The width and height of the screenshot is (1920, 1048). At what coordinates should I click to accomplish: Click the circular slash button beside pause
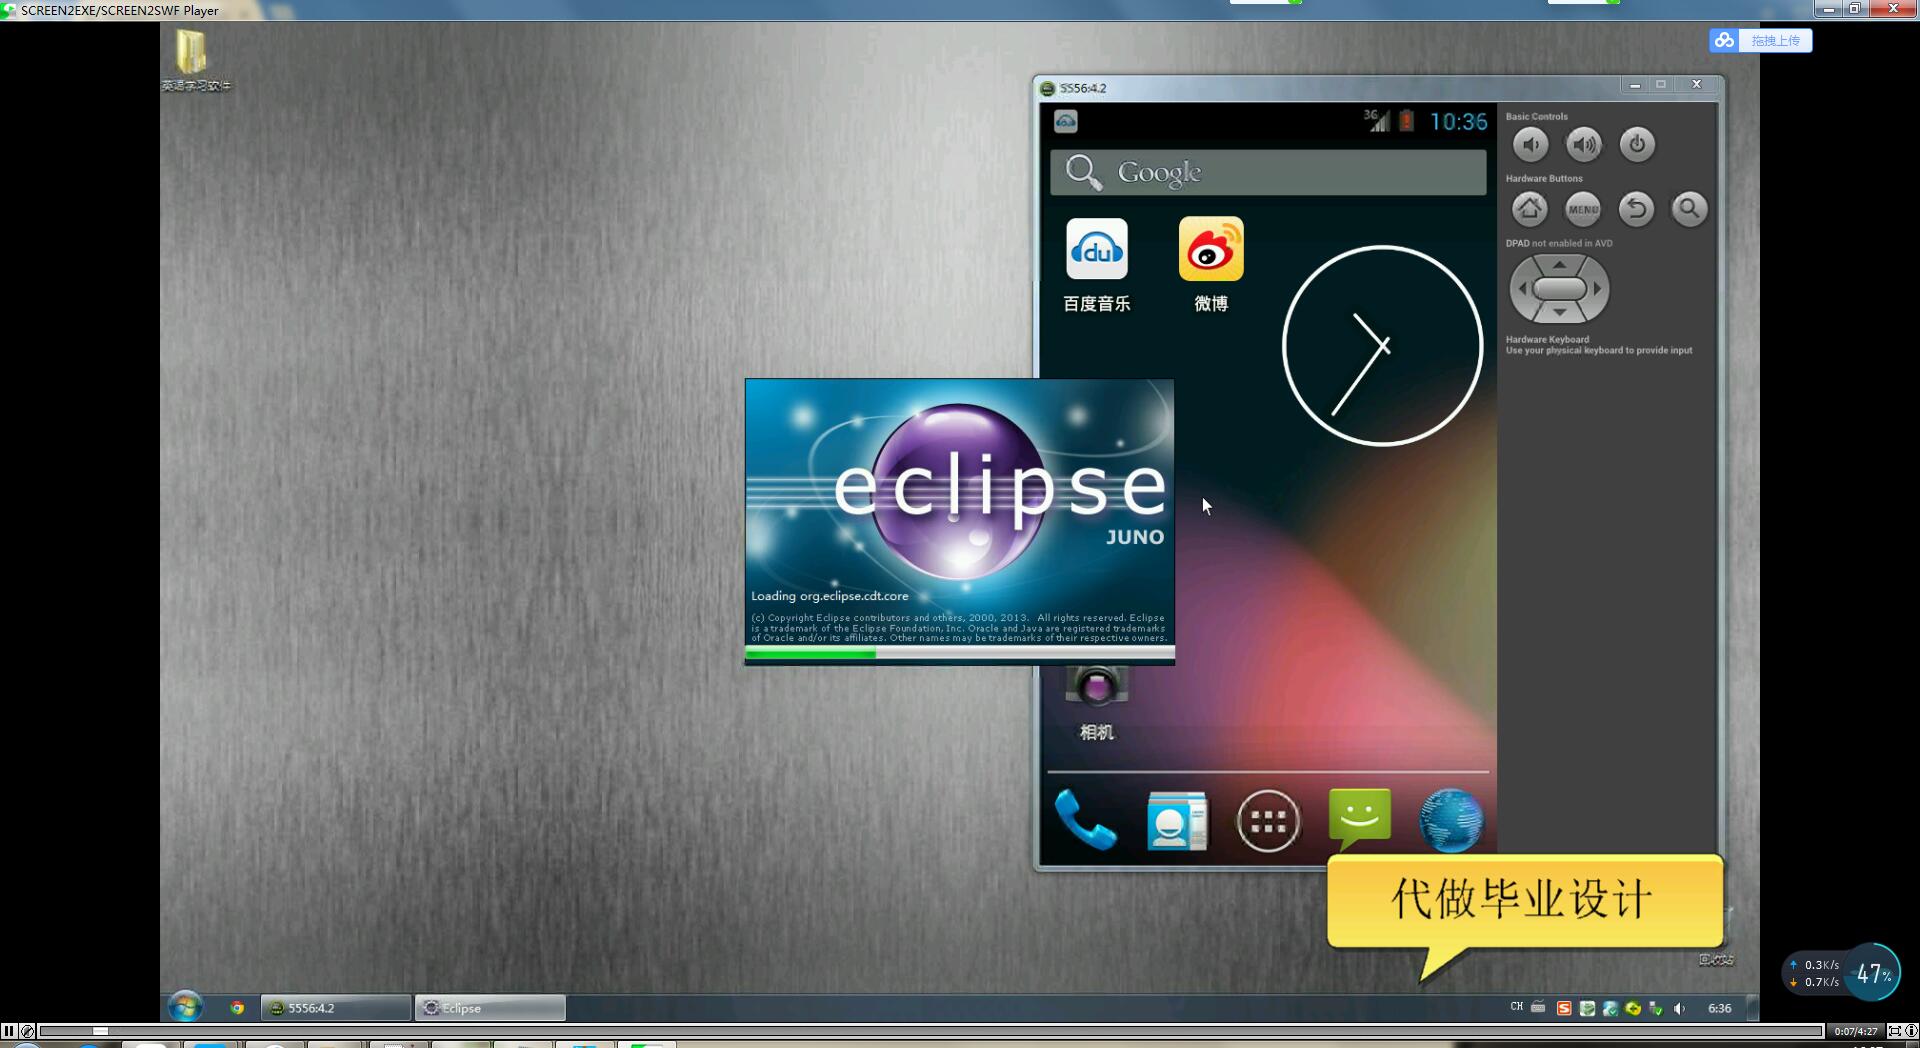point(27,1031)
